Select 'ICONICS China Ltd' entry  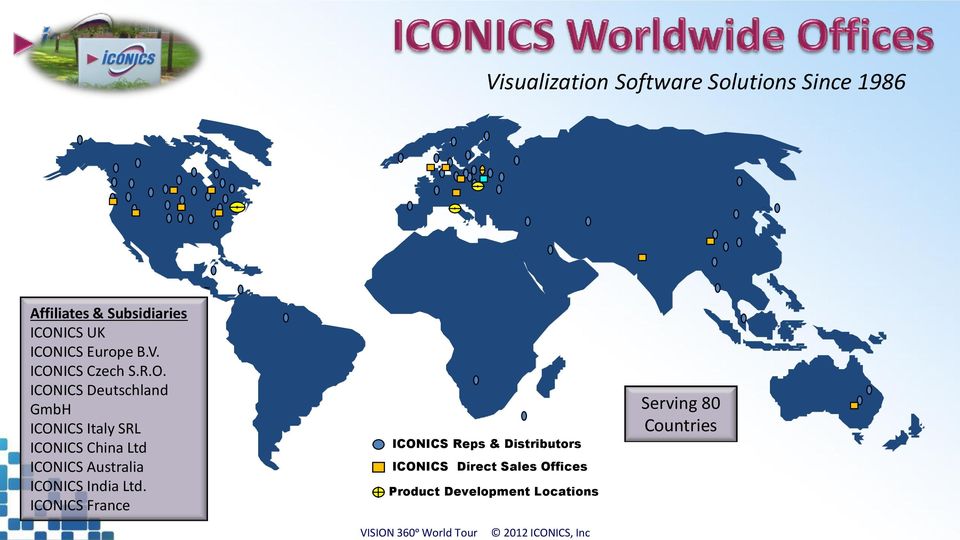tap(88, 448)
